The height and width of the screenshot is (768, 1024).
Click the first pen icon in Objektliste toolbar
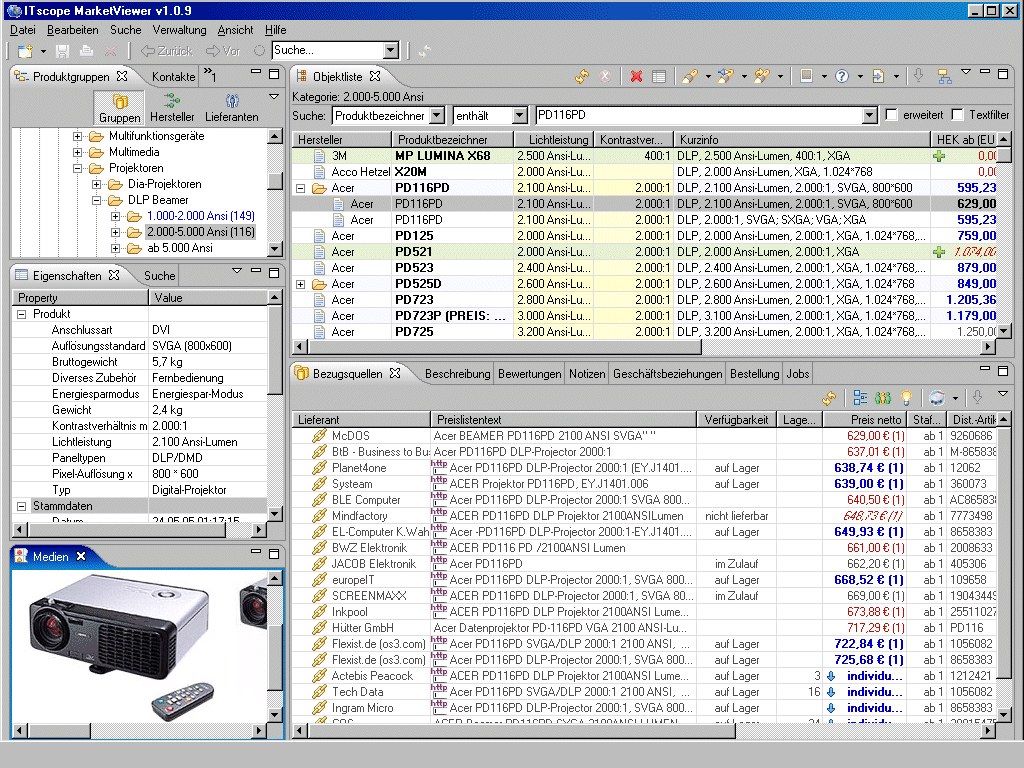click(690, 76)
